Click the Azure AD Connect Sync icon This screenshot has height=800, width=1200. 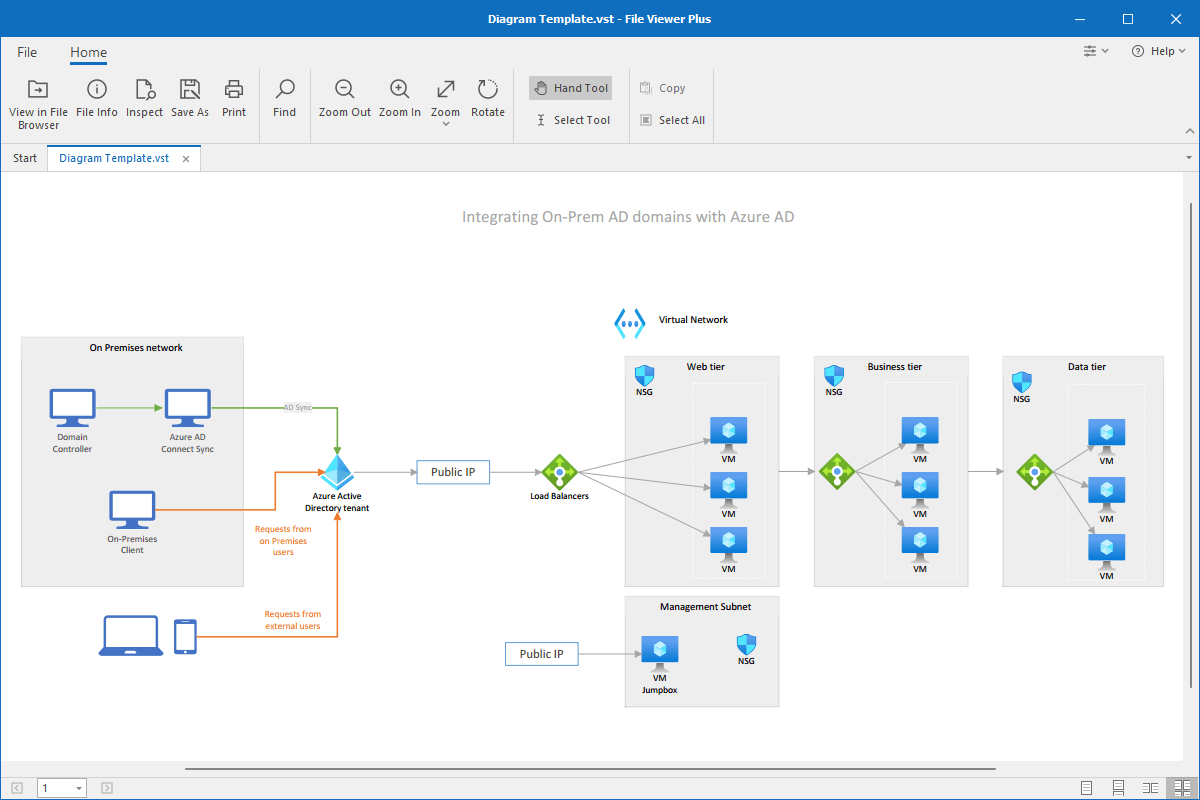[187, 409]
